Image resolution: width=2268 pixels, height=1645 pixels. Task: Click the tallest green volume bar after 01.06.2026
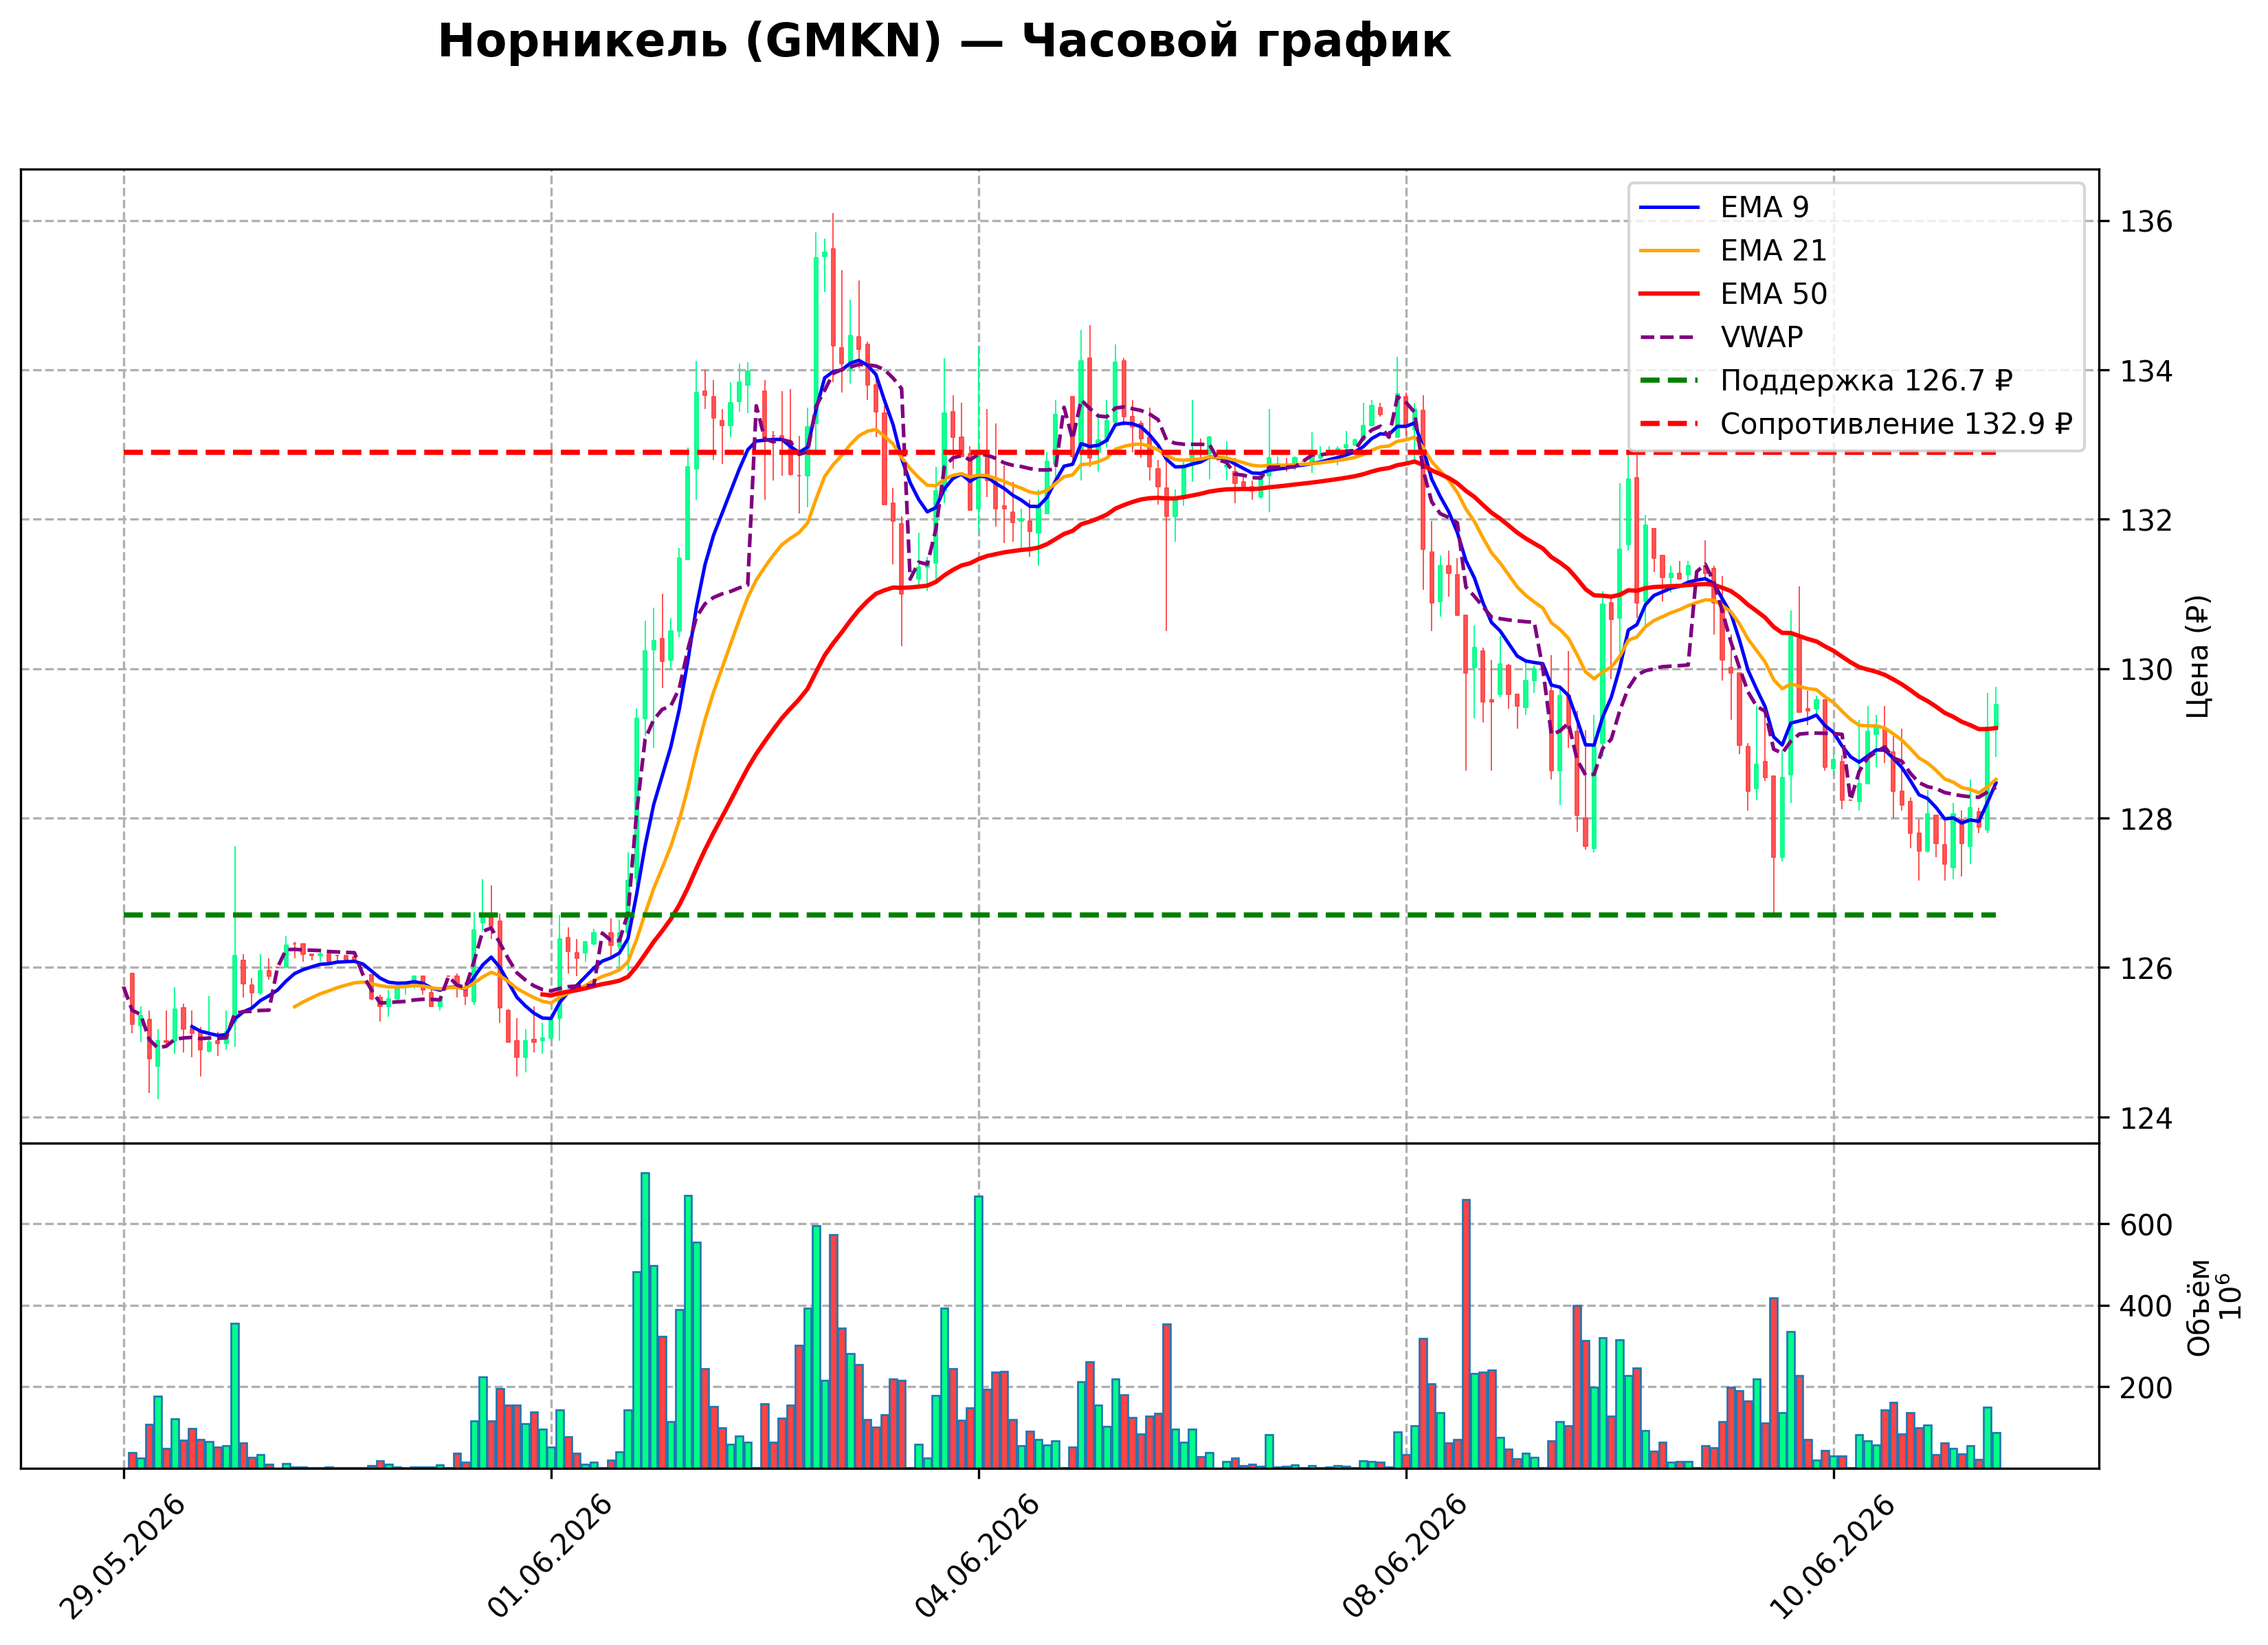pyautogui.click(x=645, y=1320)
